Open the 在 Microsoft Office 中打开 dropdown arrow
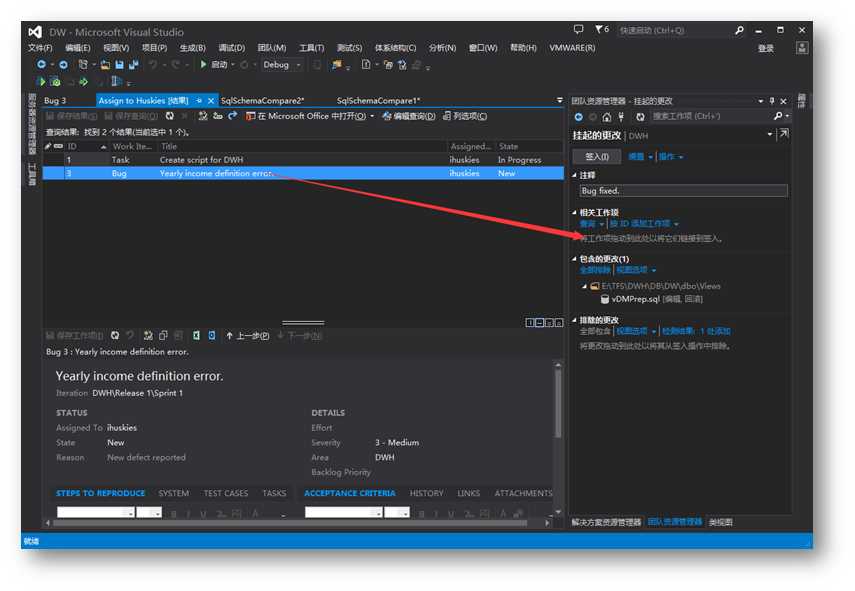Screen dimensions: 855x591 (x=372, y=116)
